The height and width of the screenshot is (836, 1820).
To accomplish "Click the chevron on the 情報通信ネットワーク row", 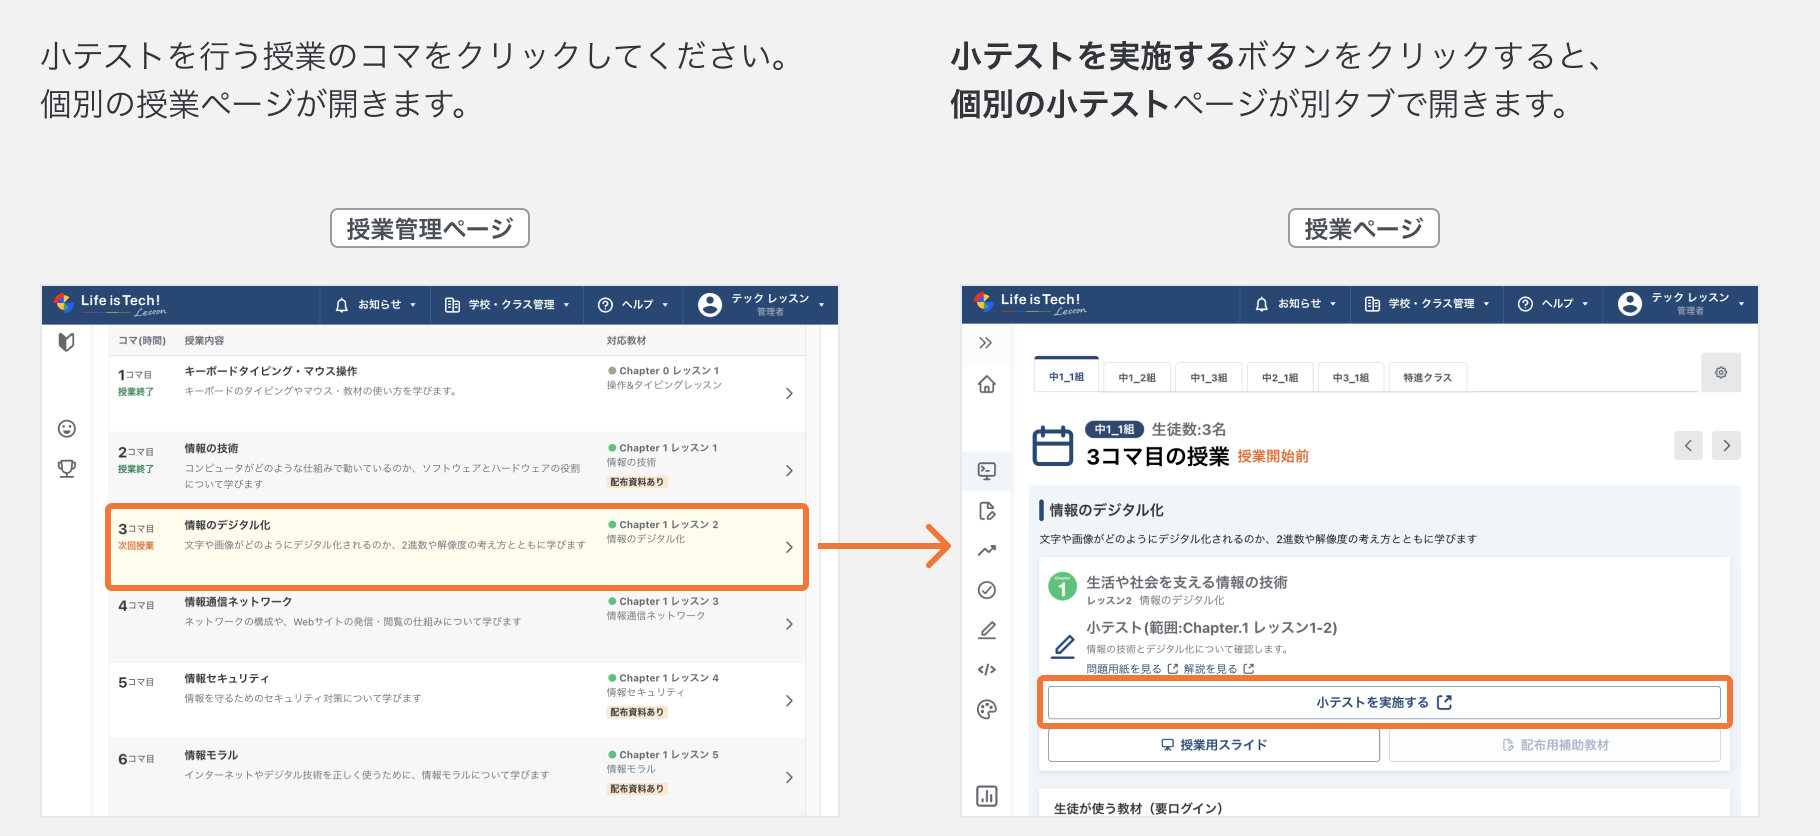I will 789,624.
